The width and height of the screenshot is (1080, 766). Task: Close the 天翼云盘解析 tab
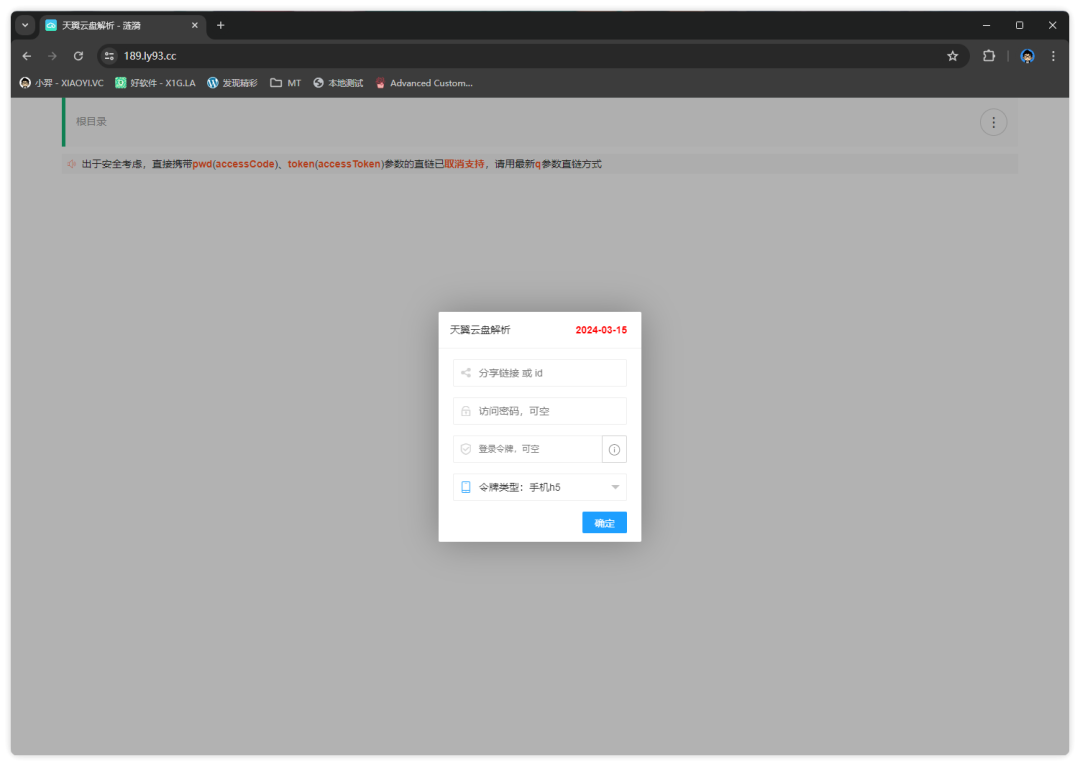(x=195, y=25)
